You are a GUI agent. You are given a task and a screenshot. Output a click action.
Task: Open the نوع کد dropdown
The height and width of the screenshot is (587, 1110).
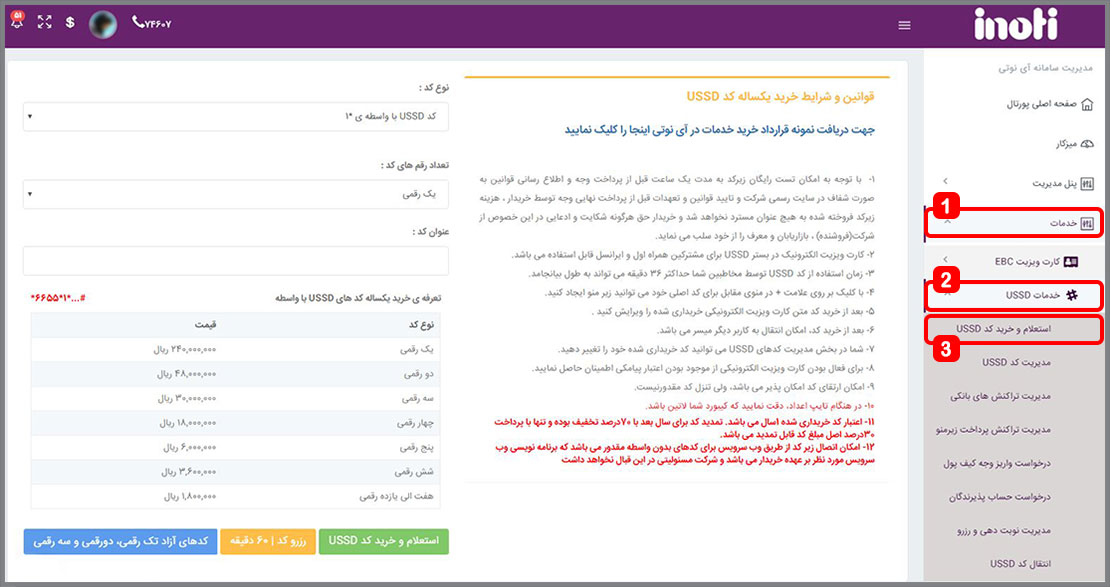coord(235,117)
